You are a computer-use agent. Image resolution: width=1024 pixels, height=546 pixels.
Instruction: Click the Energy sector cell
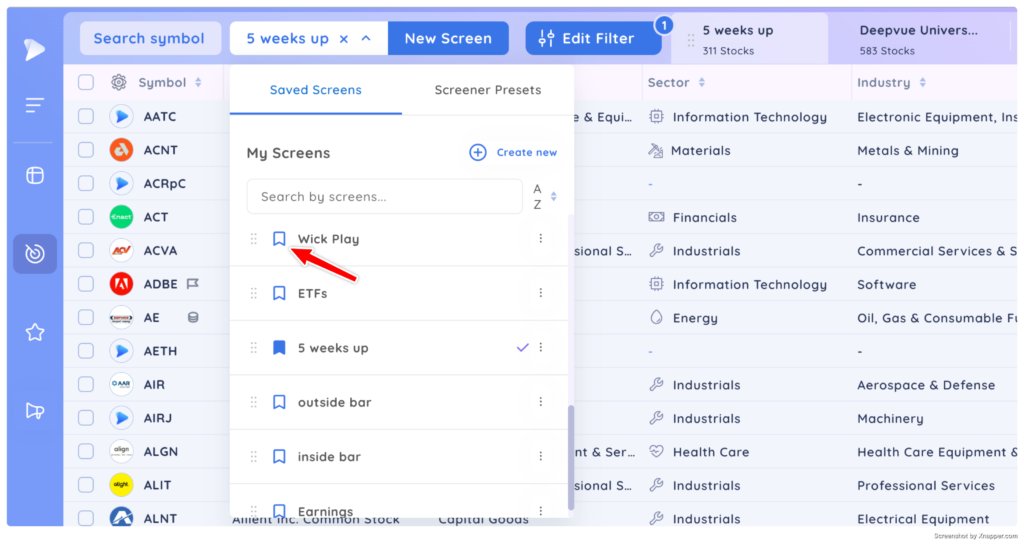click(695, 318)
